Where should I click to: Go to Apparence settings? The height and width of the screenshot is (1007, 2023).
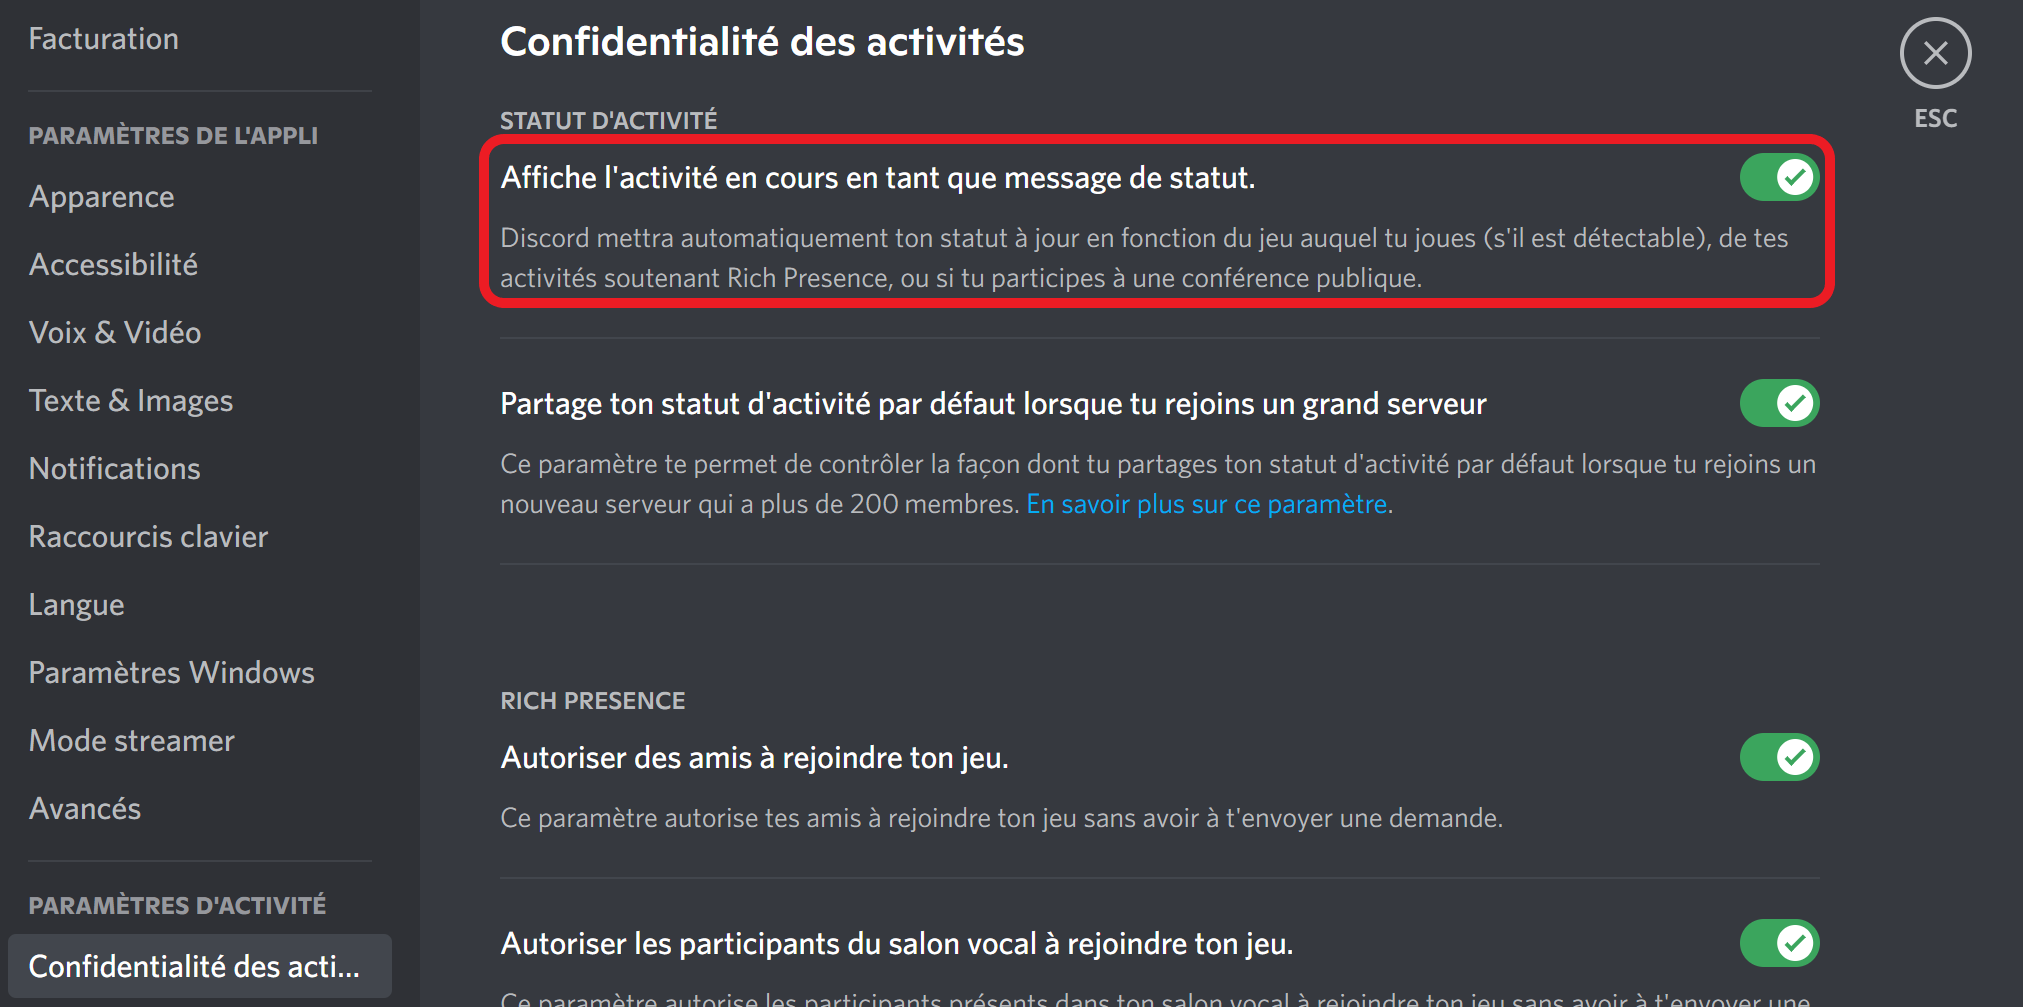pyautogui.click(x=102, y=197)
